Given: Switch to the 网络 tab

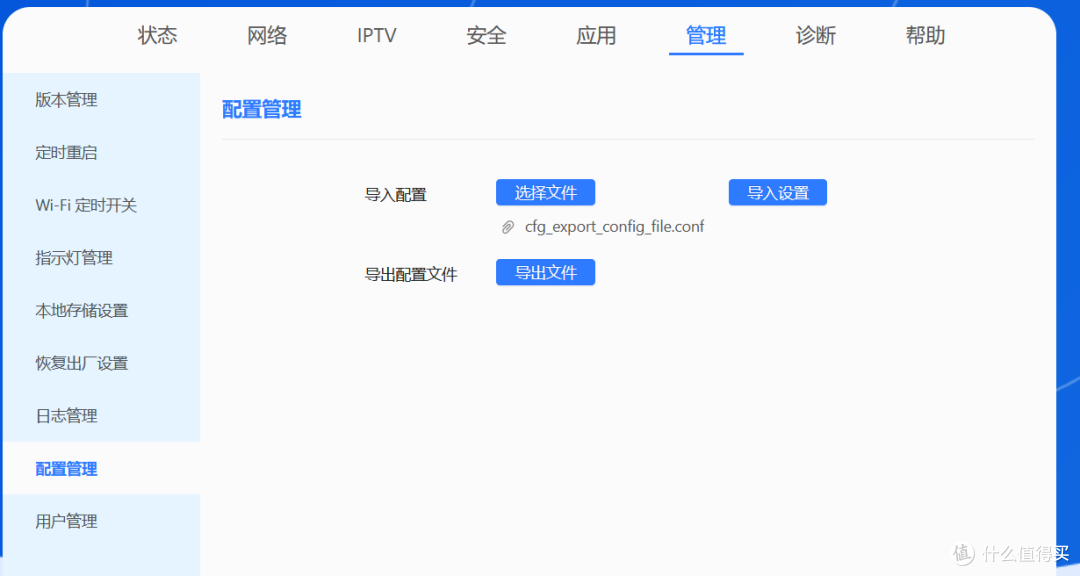Looking at the screenshot, I should point(267,35).
